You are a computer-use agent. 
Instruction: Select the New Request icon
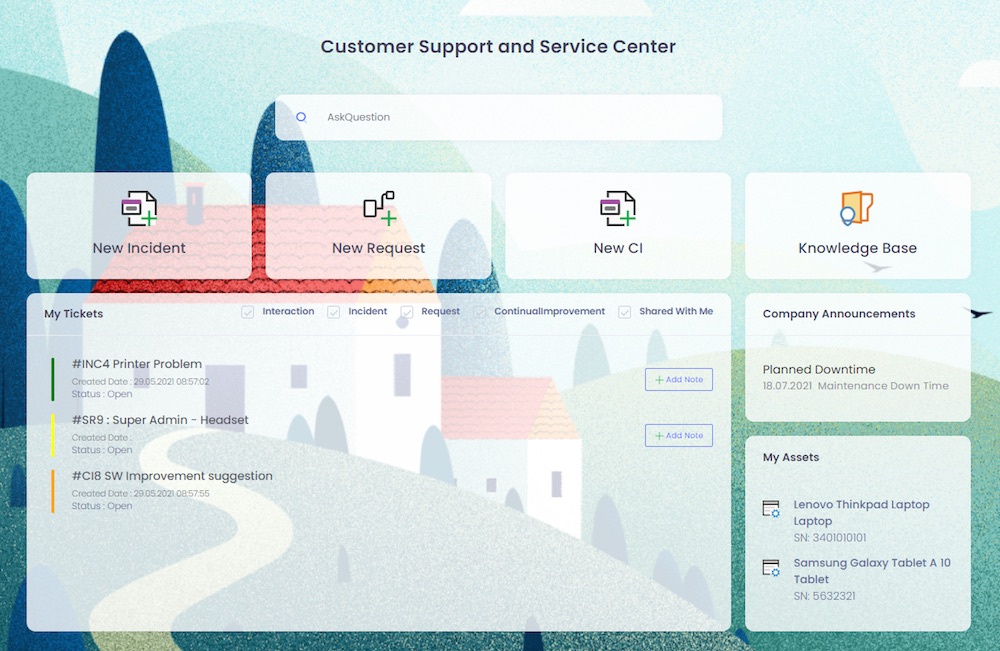pyautogui.click(x=378, y=207)
